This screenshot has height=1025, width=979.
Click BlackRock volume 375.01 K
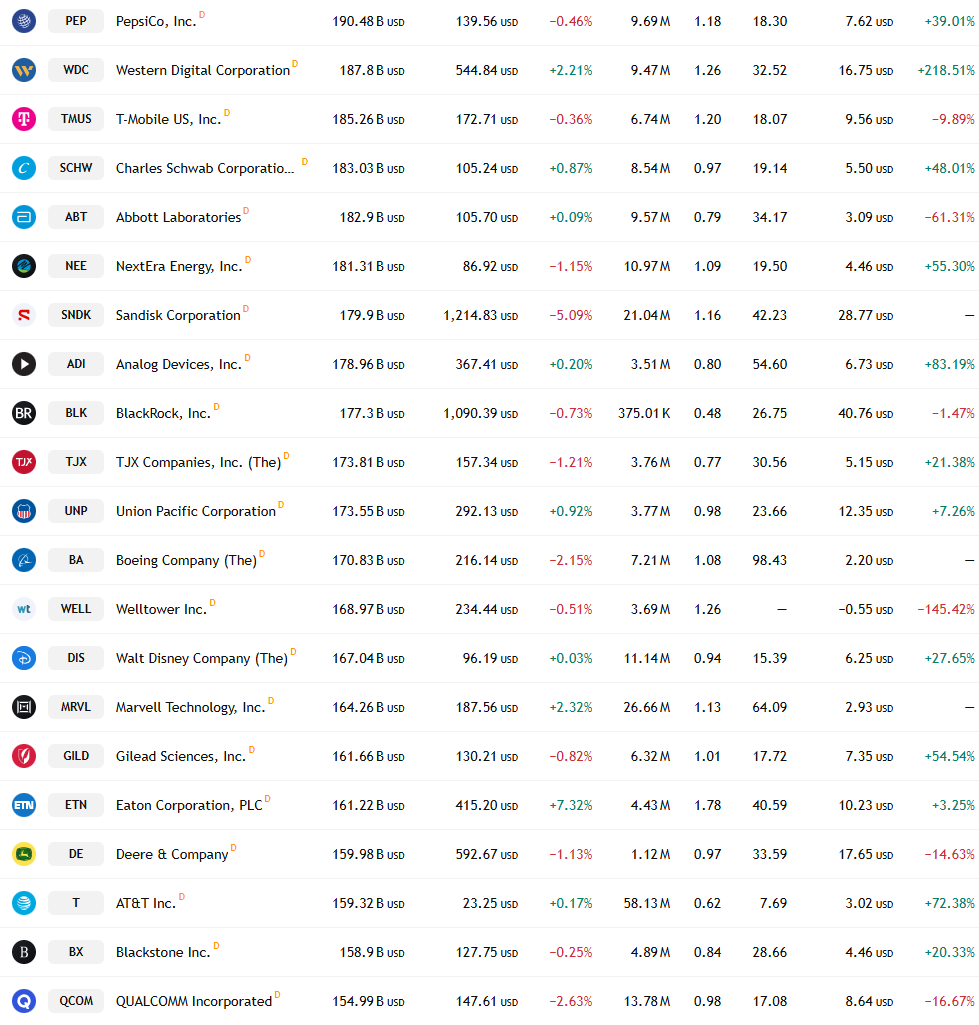644,413
